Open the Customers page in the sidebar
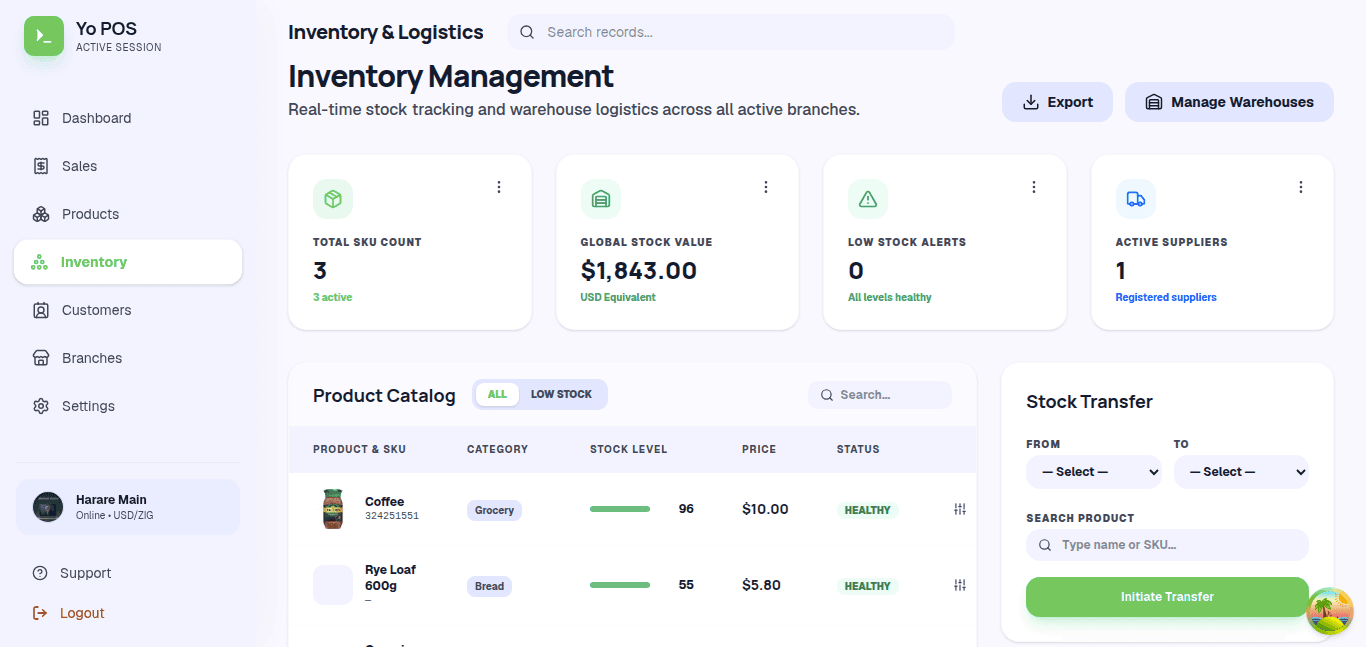 [128, 310]
